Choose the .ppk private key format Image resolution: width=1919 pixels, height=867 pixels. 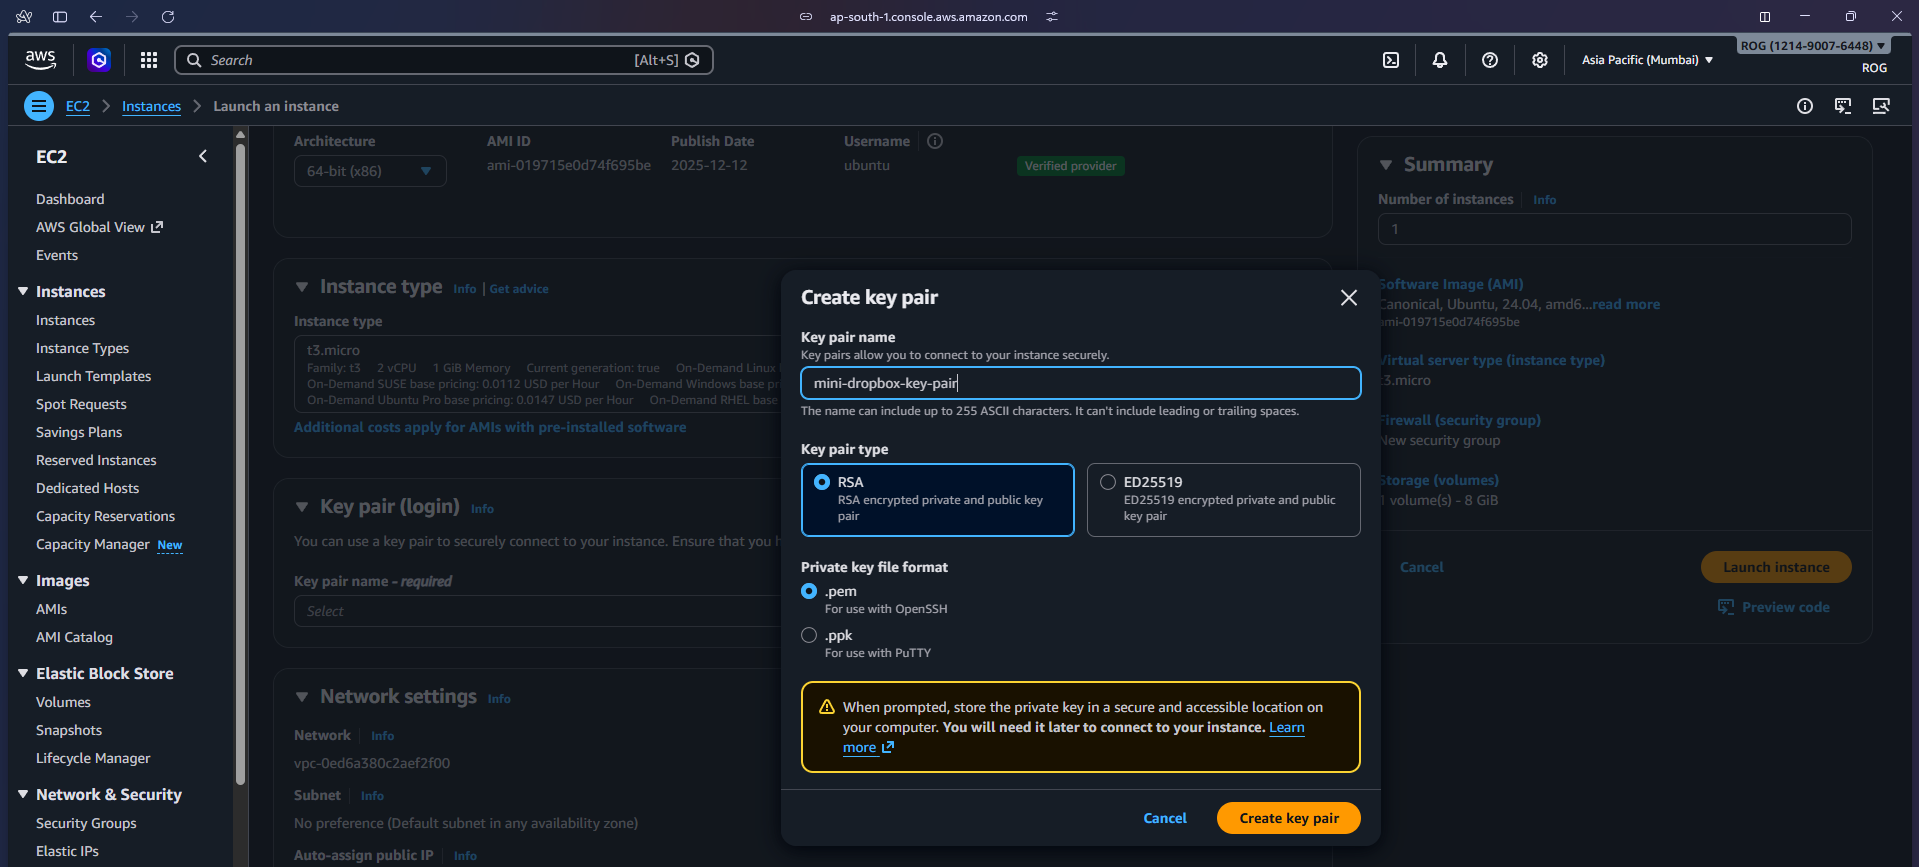809,635
